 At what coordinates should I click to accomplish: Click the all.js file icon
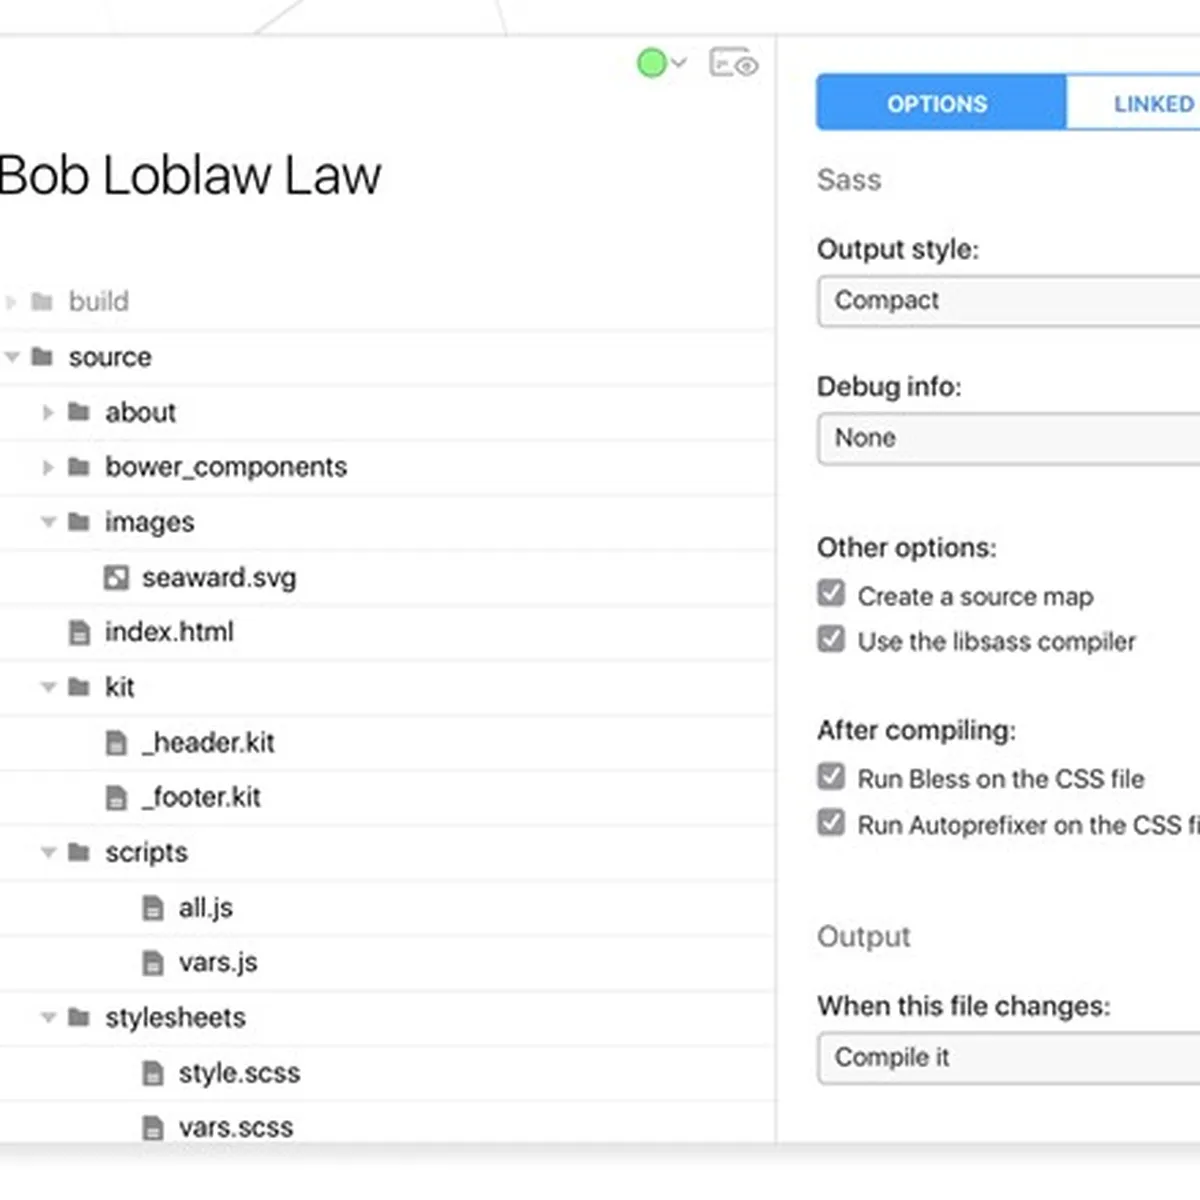coord(153,908)
